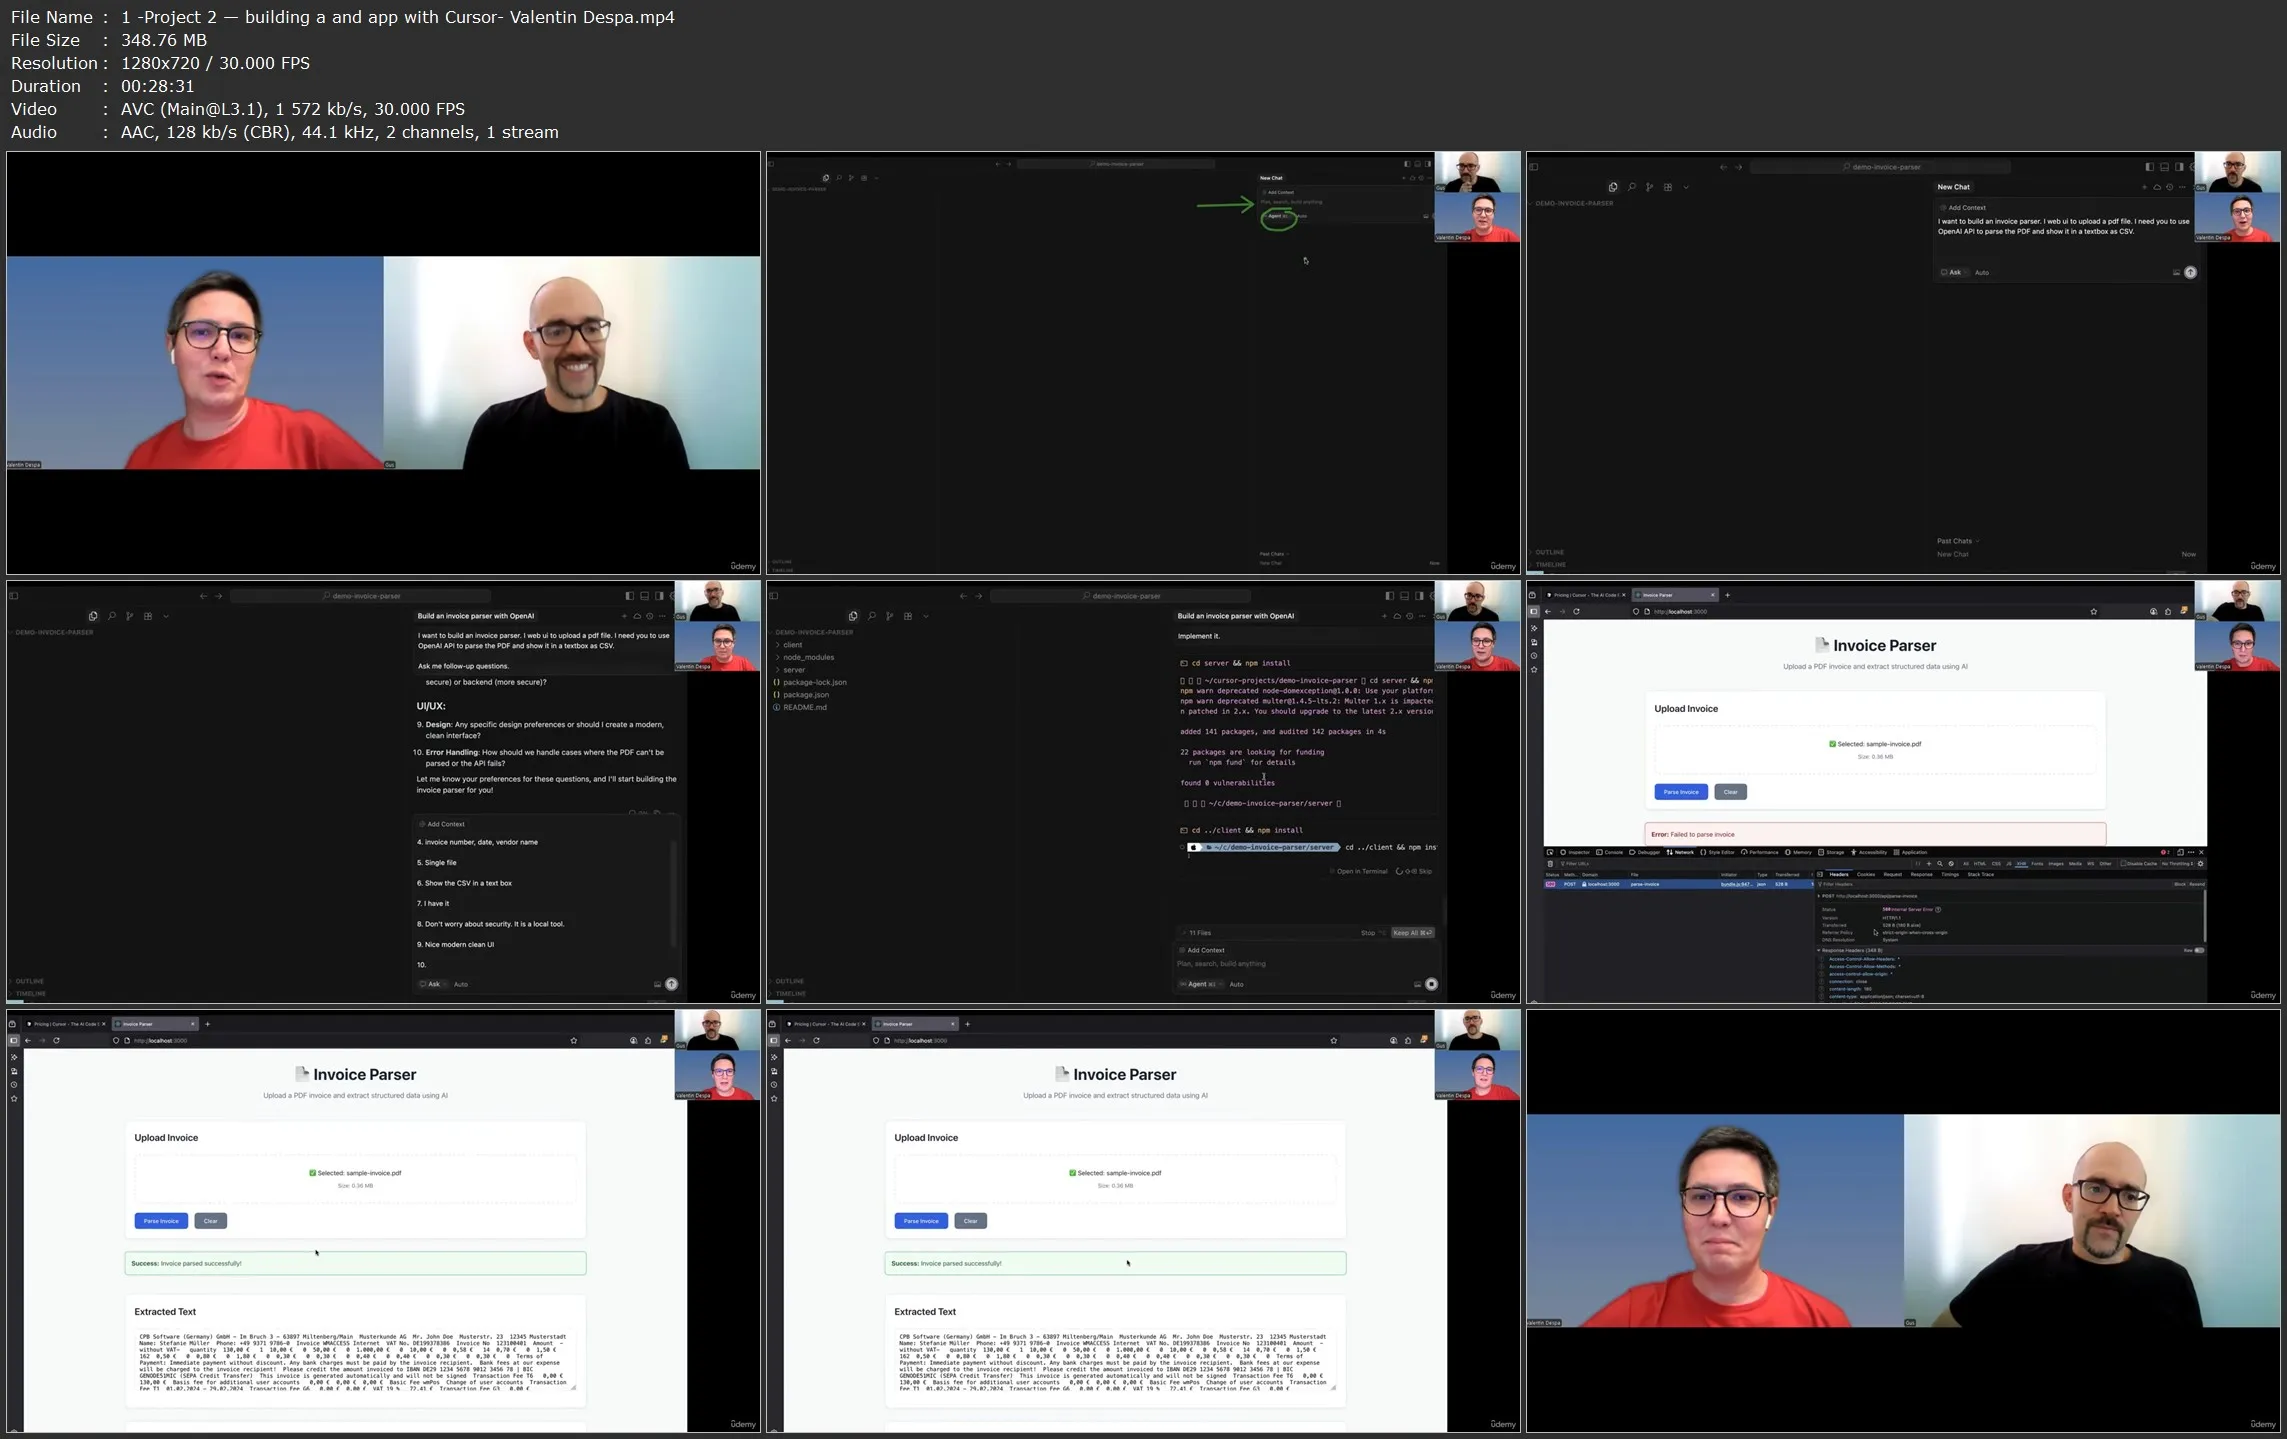This screenshot has width=2287, height=1439.
Task: Toggle browser sidebar button in the error frame
Action: (x=1534, y=611)
